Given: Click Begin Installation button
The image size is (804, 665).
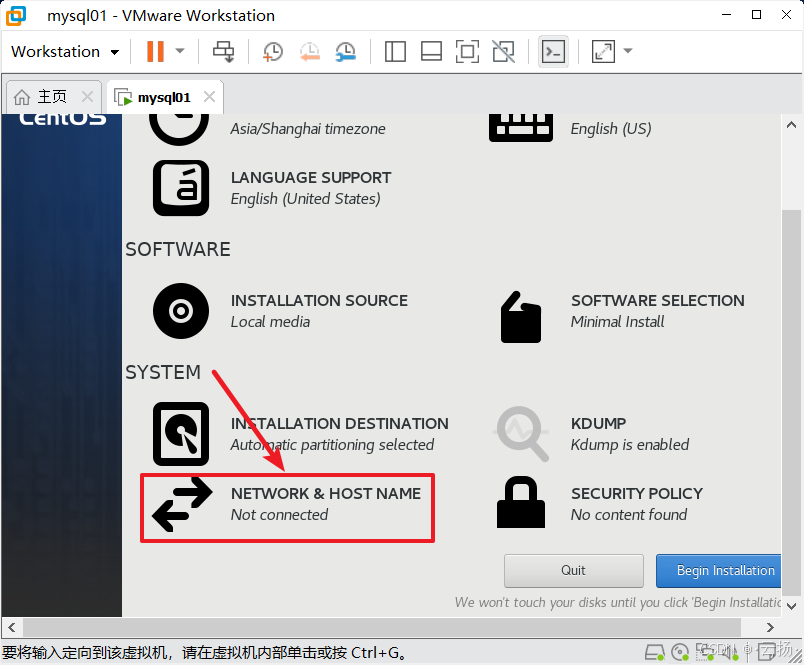Looking at the screenshot, I should (719, 571).
